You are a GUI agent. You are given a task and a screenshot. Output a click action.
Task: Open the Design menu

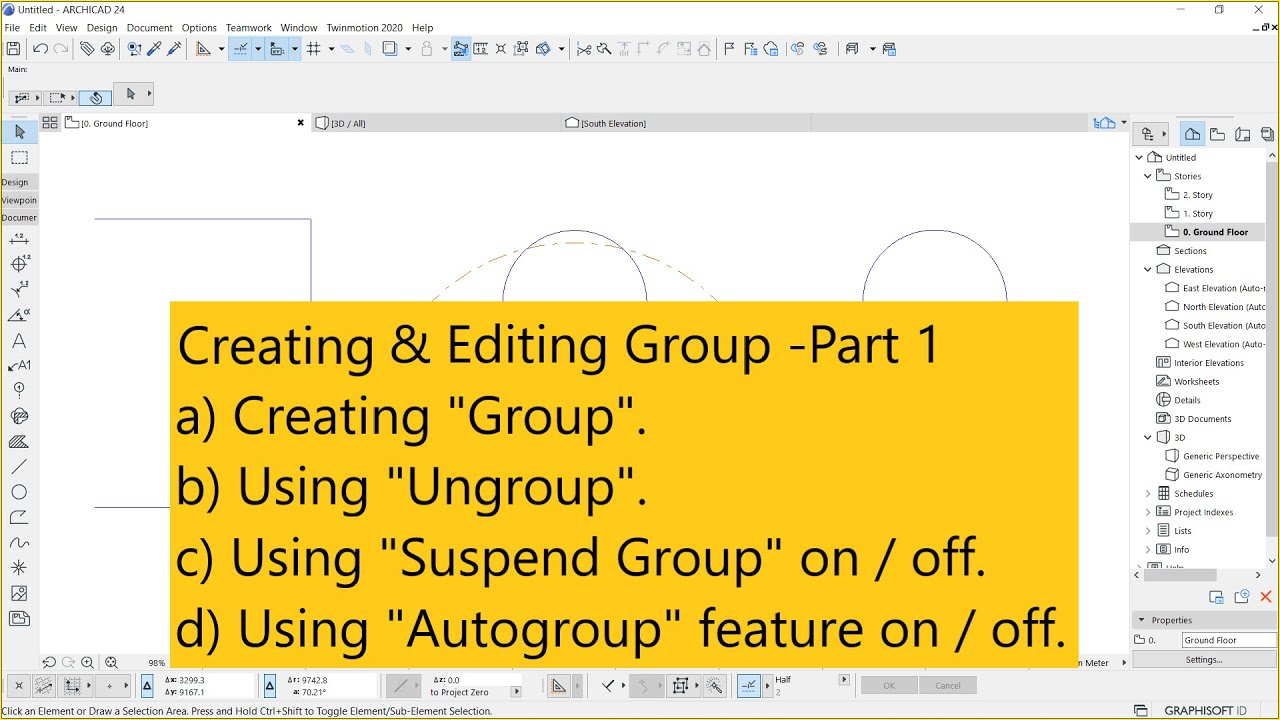[x=102, y=28]
